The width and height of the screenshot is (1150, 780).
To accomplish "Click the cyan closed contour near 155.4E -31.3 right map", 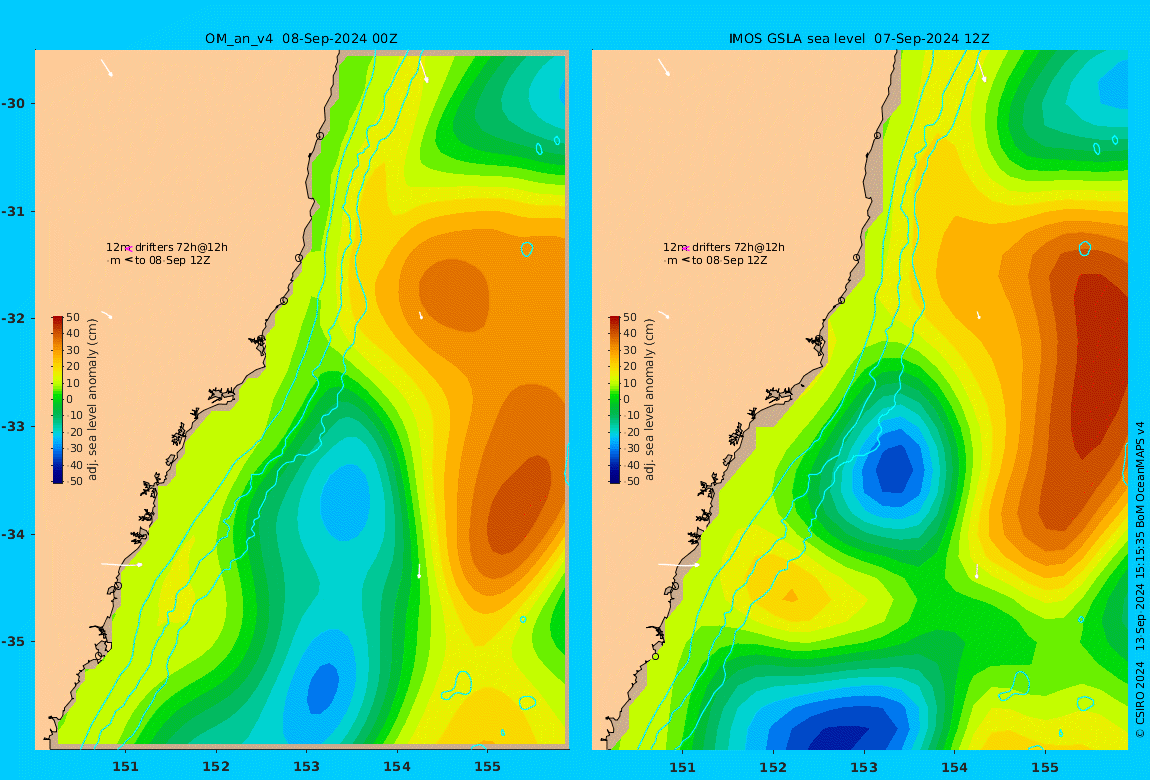I will 1085,249.
